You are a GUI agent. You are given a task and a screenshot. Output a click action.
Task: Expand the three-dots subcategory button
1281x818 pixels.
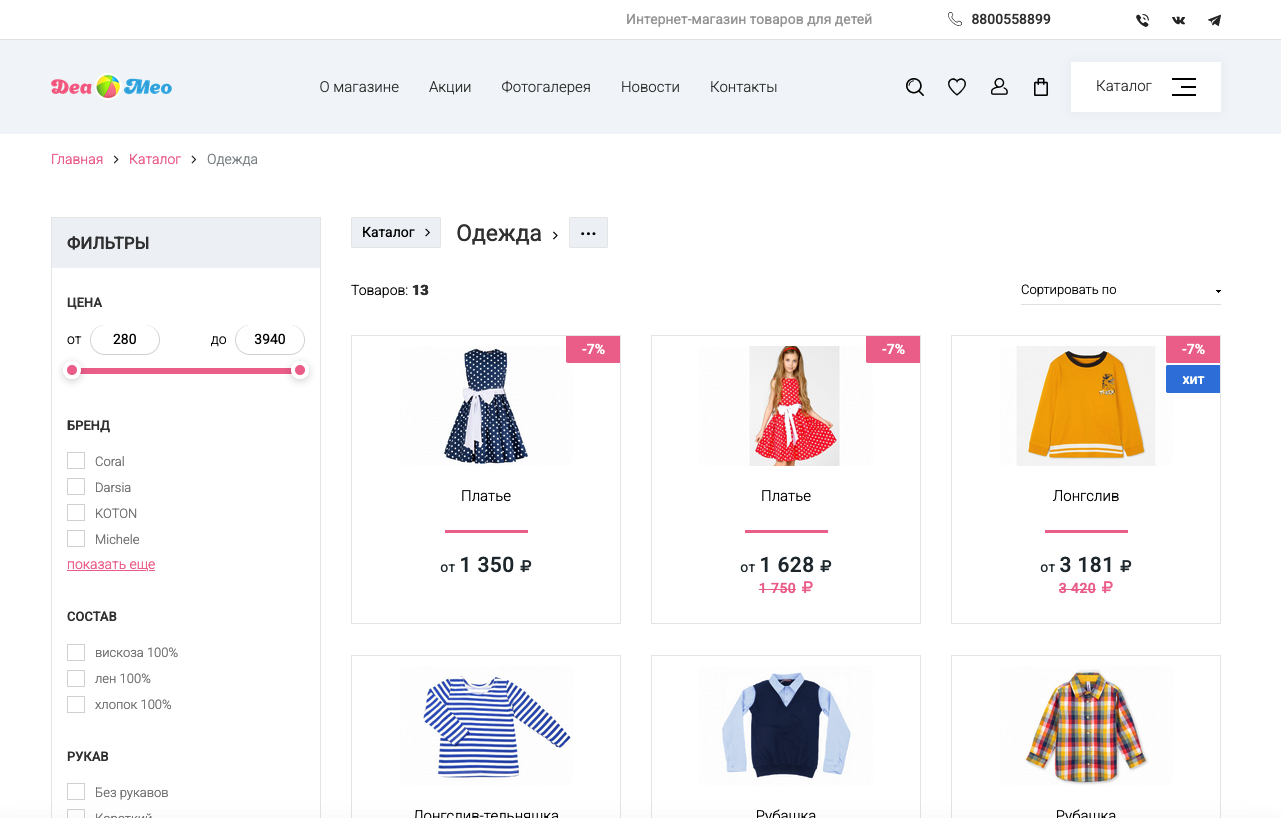pos(588,233)
